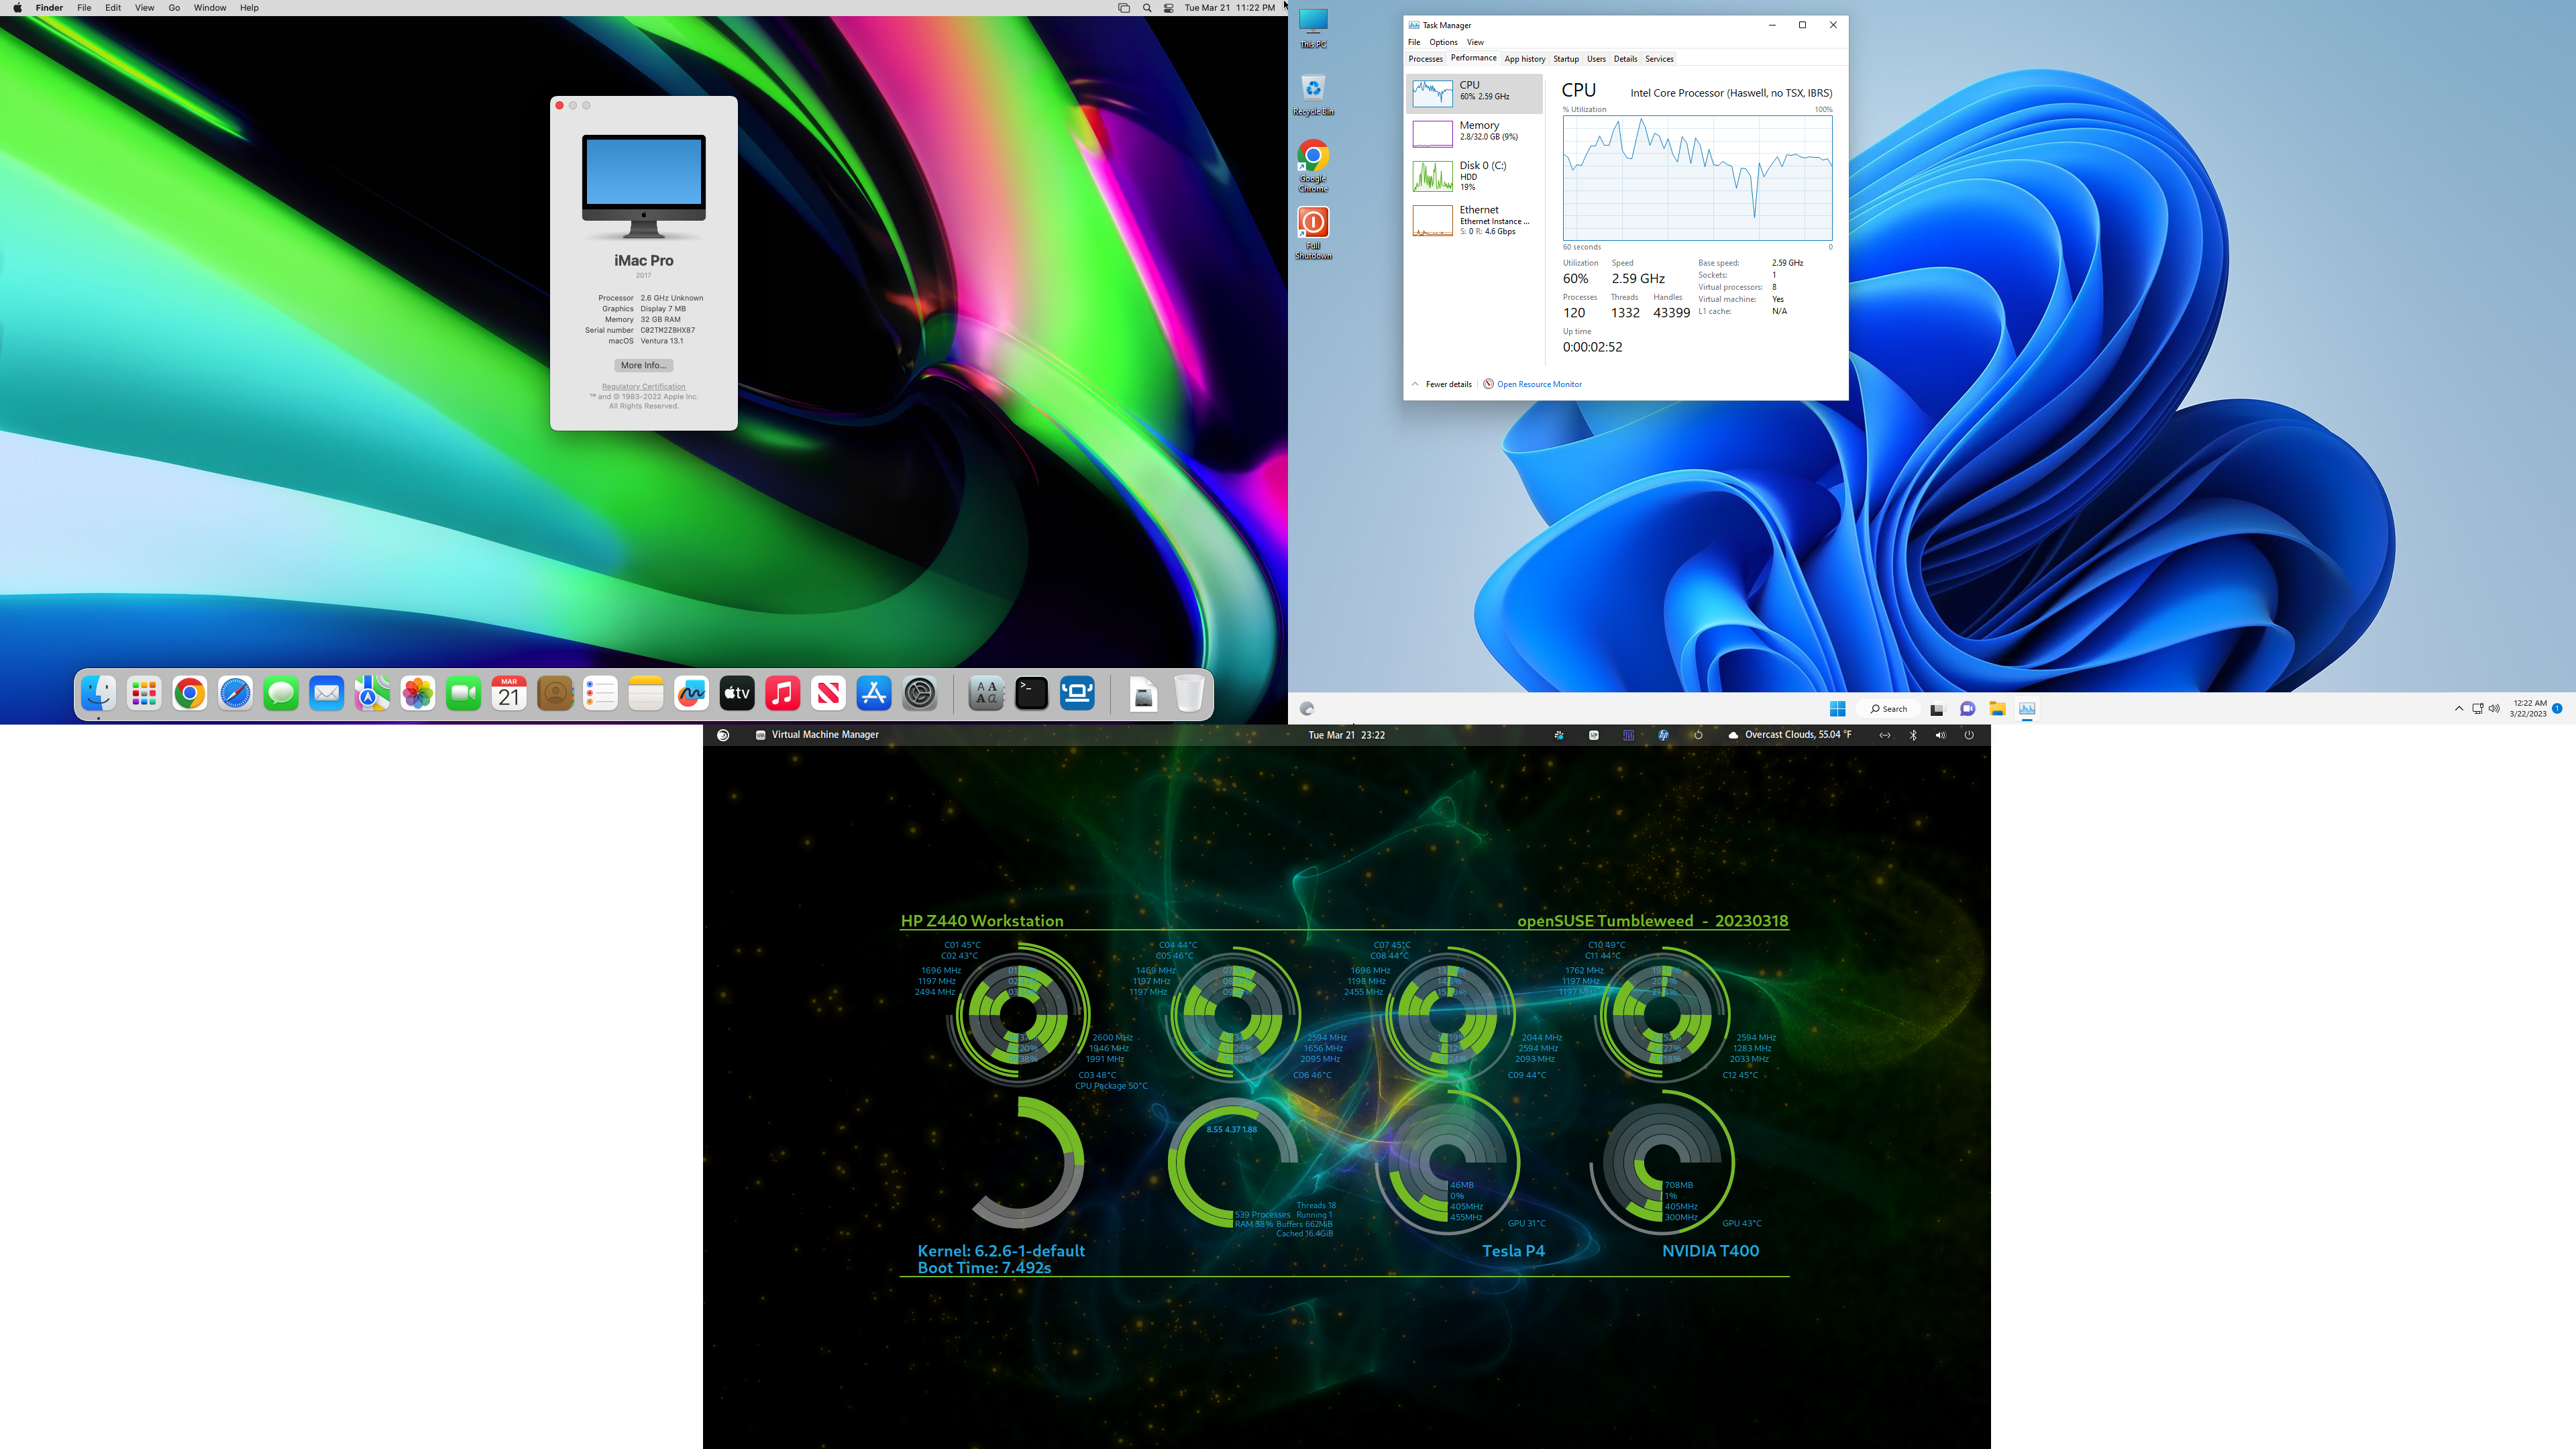Select Memory in Task Manager sidebar

(x=1474, y=133)
